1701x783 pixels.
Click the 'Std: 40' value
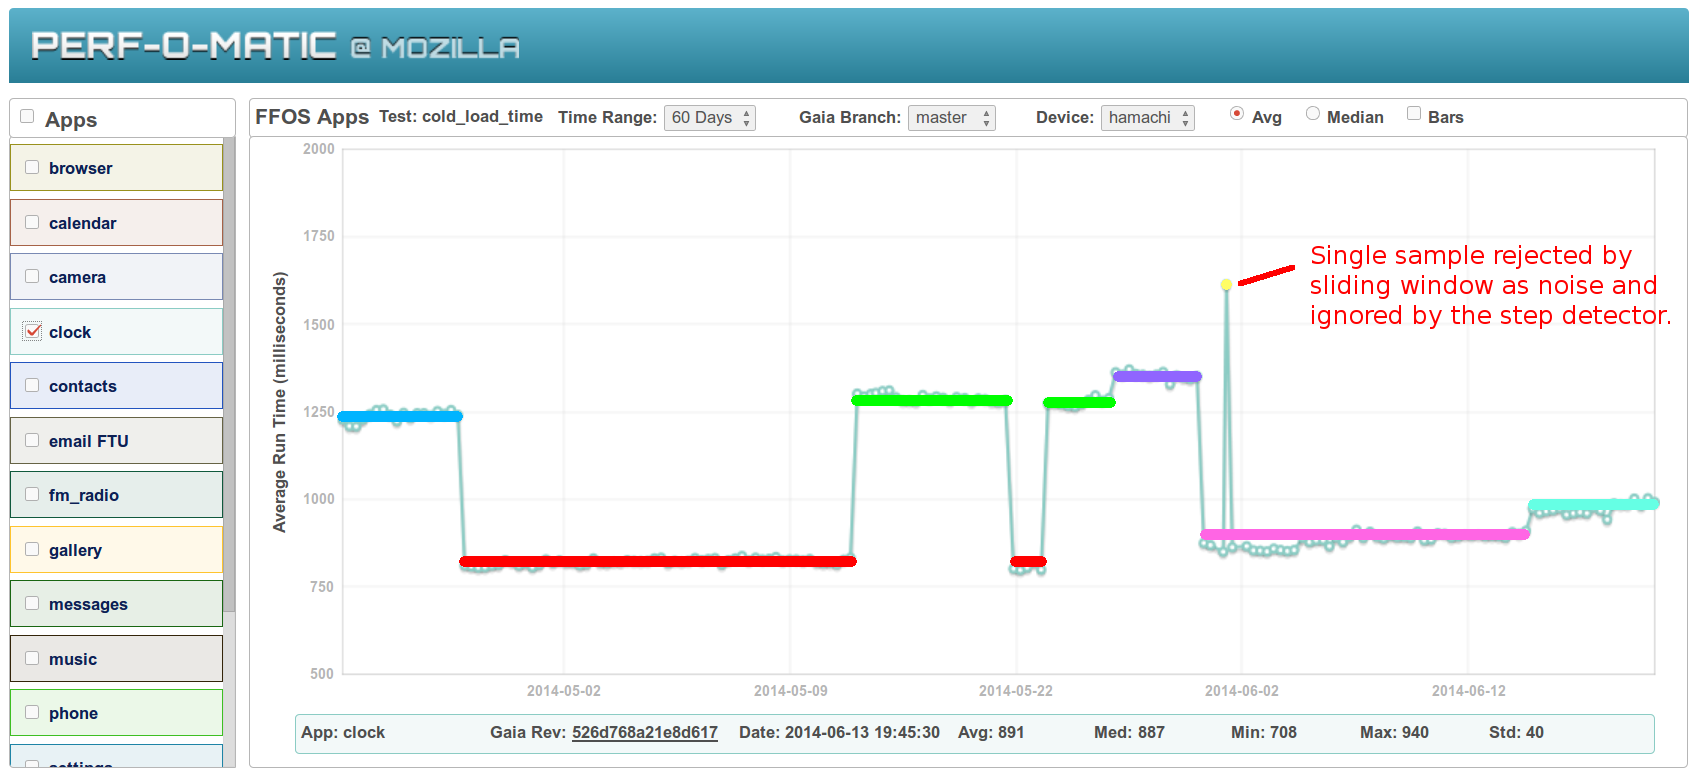click(1516, 732)
